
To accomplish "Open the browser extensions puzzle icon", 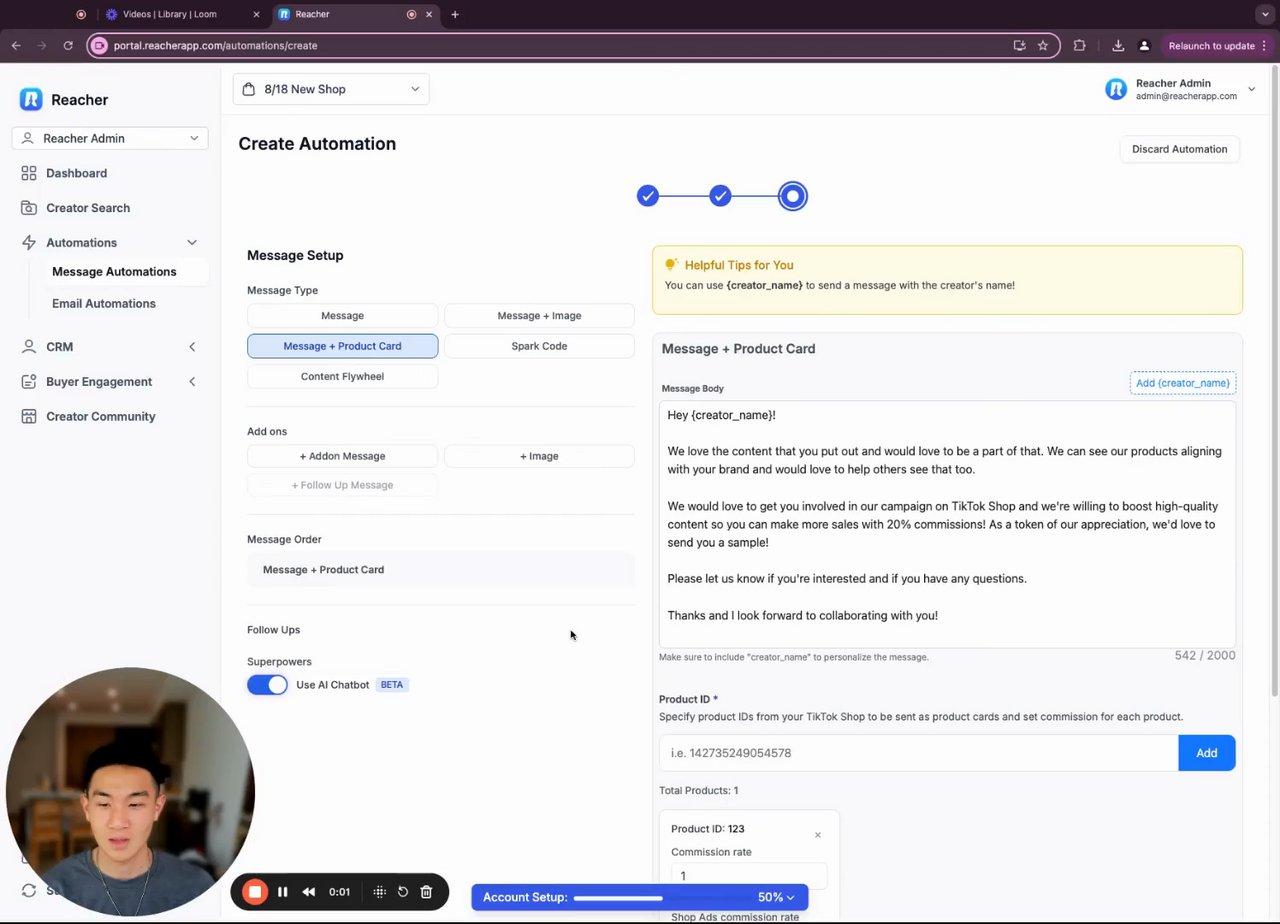I will [x=1080, y=45].
